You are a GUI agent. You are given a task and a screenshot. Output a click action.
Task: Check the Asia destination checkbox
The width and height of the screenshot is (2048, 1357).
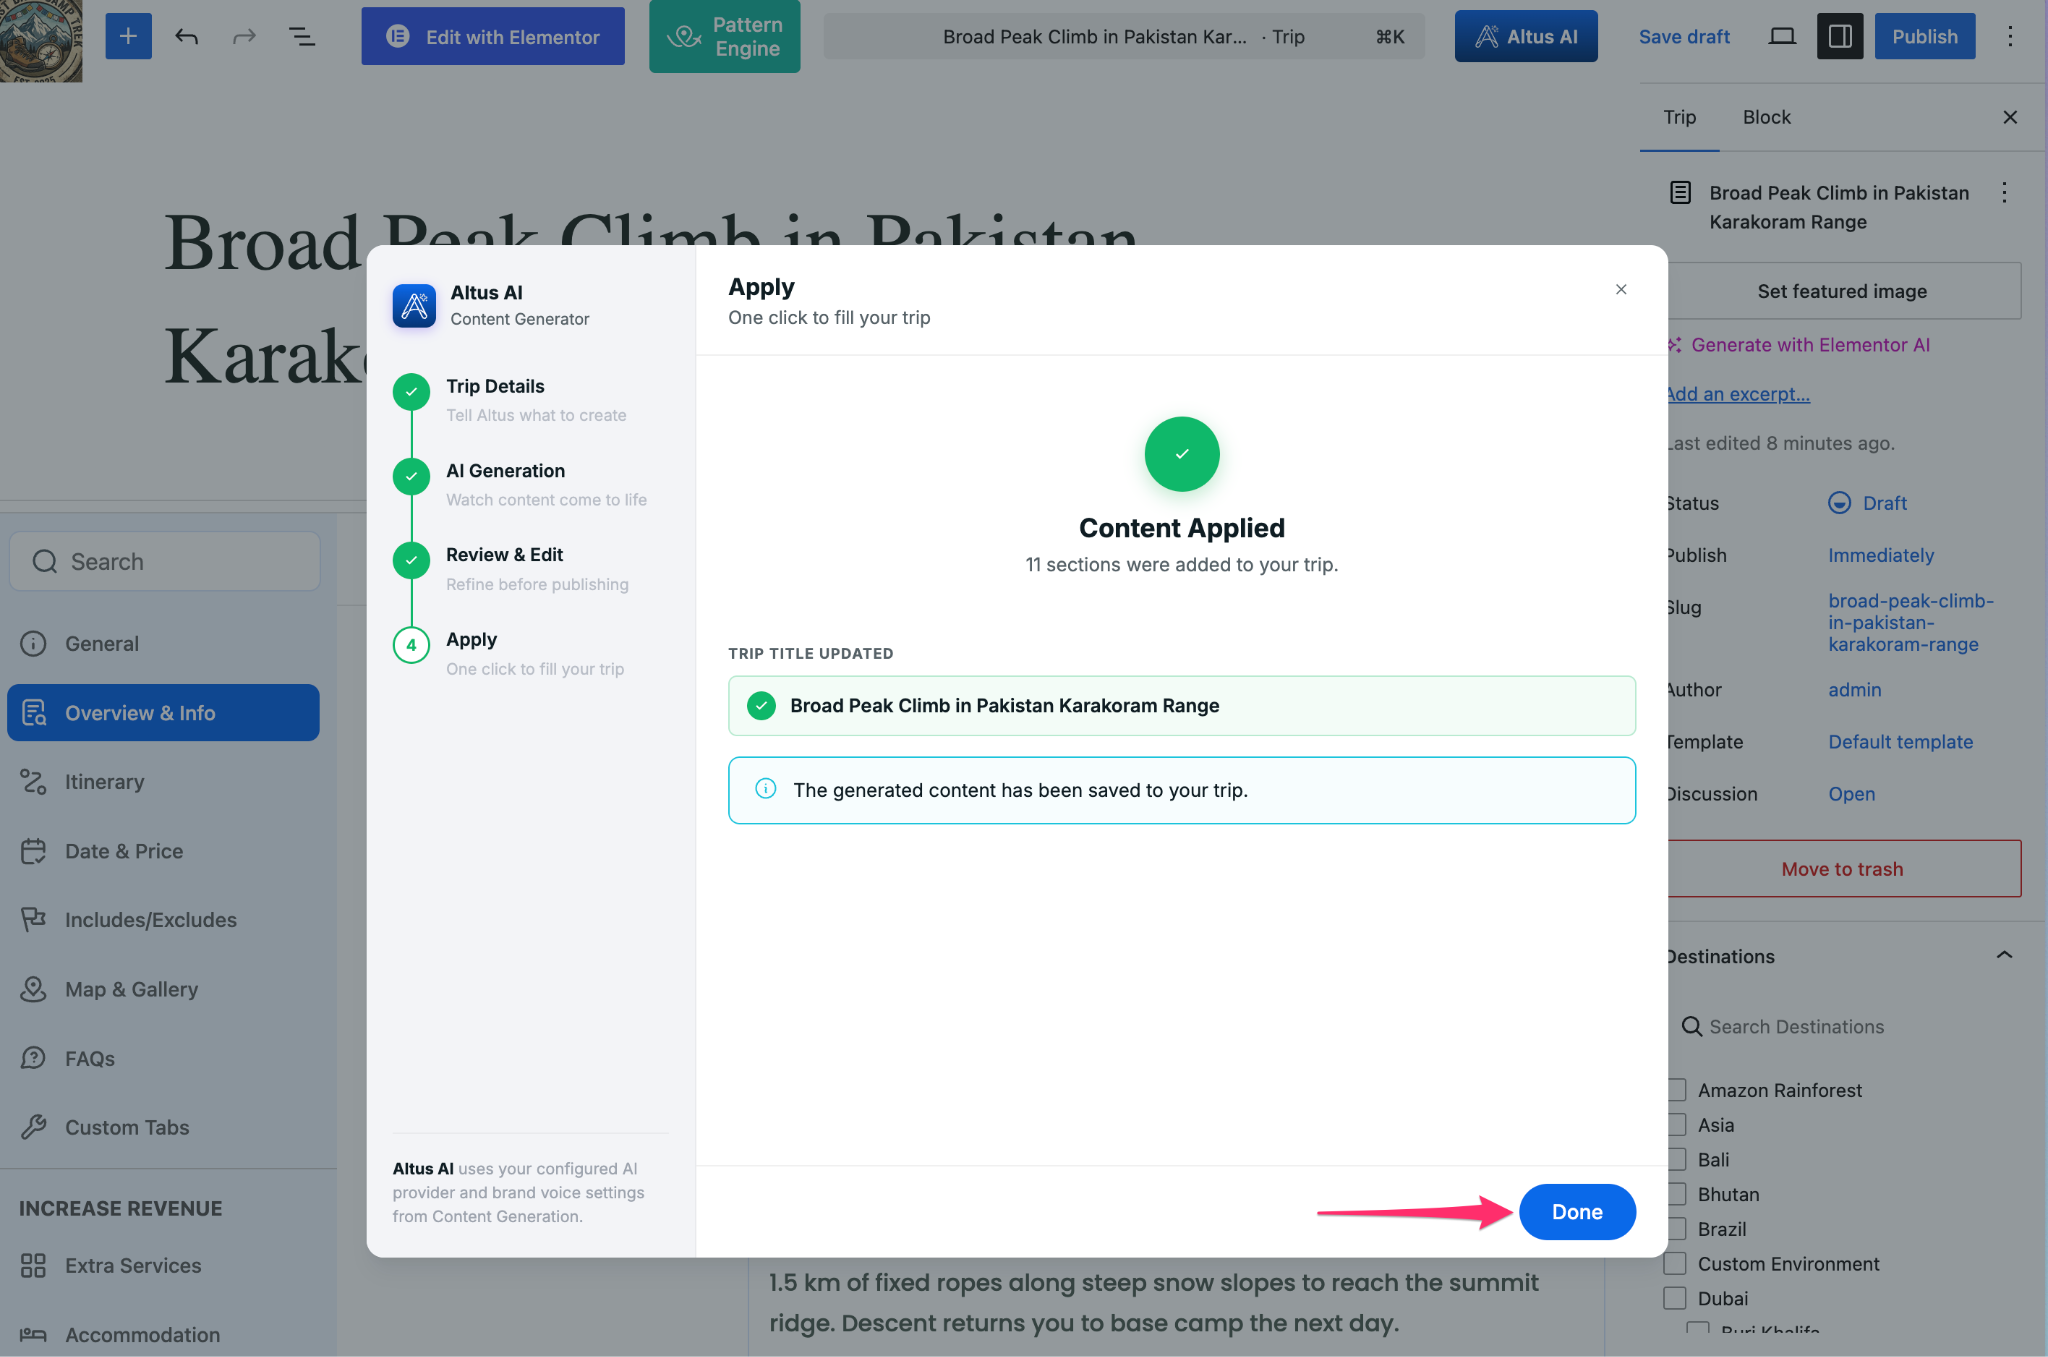click(x=1676, y=1125)
